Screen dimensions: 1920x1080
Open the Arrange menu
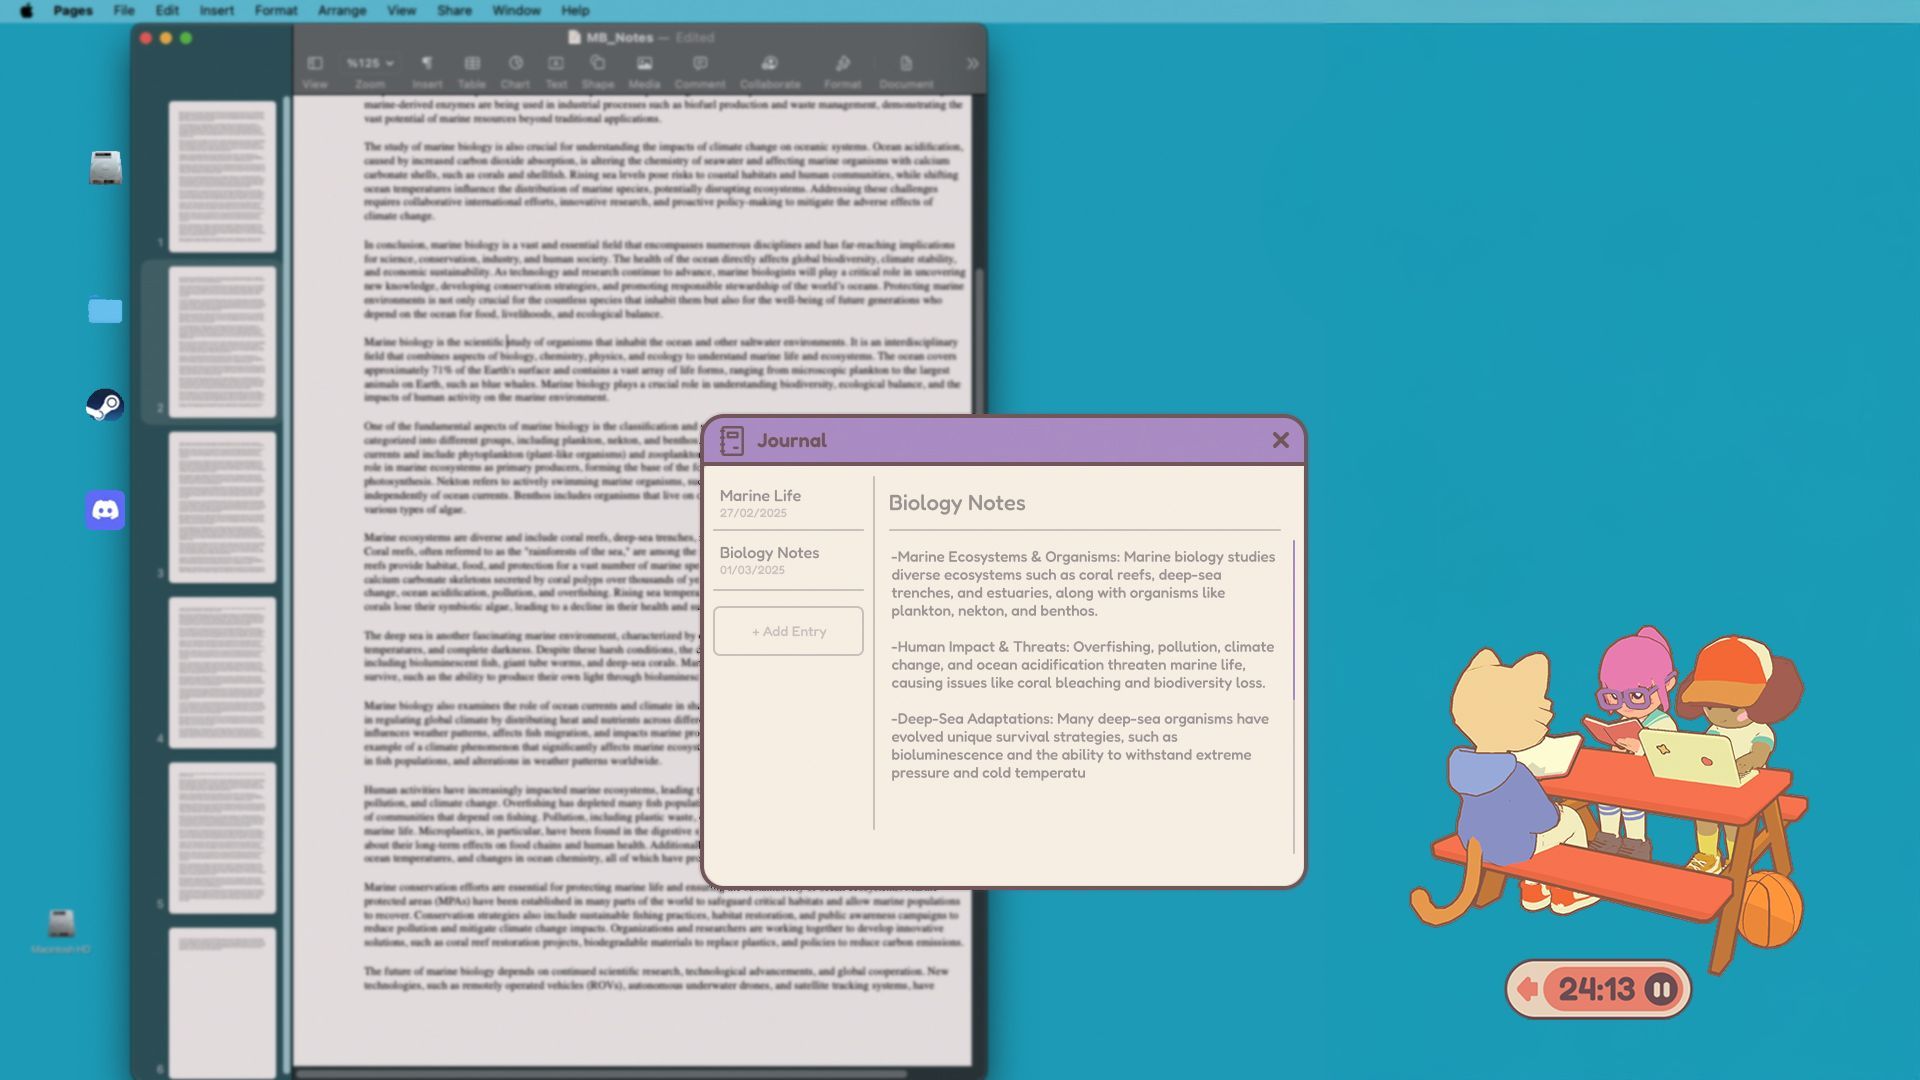point(342,10)
